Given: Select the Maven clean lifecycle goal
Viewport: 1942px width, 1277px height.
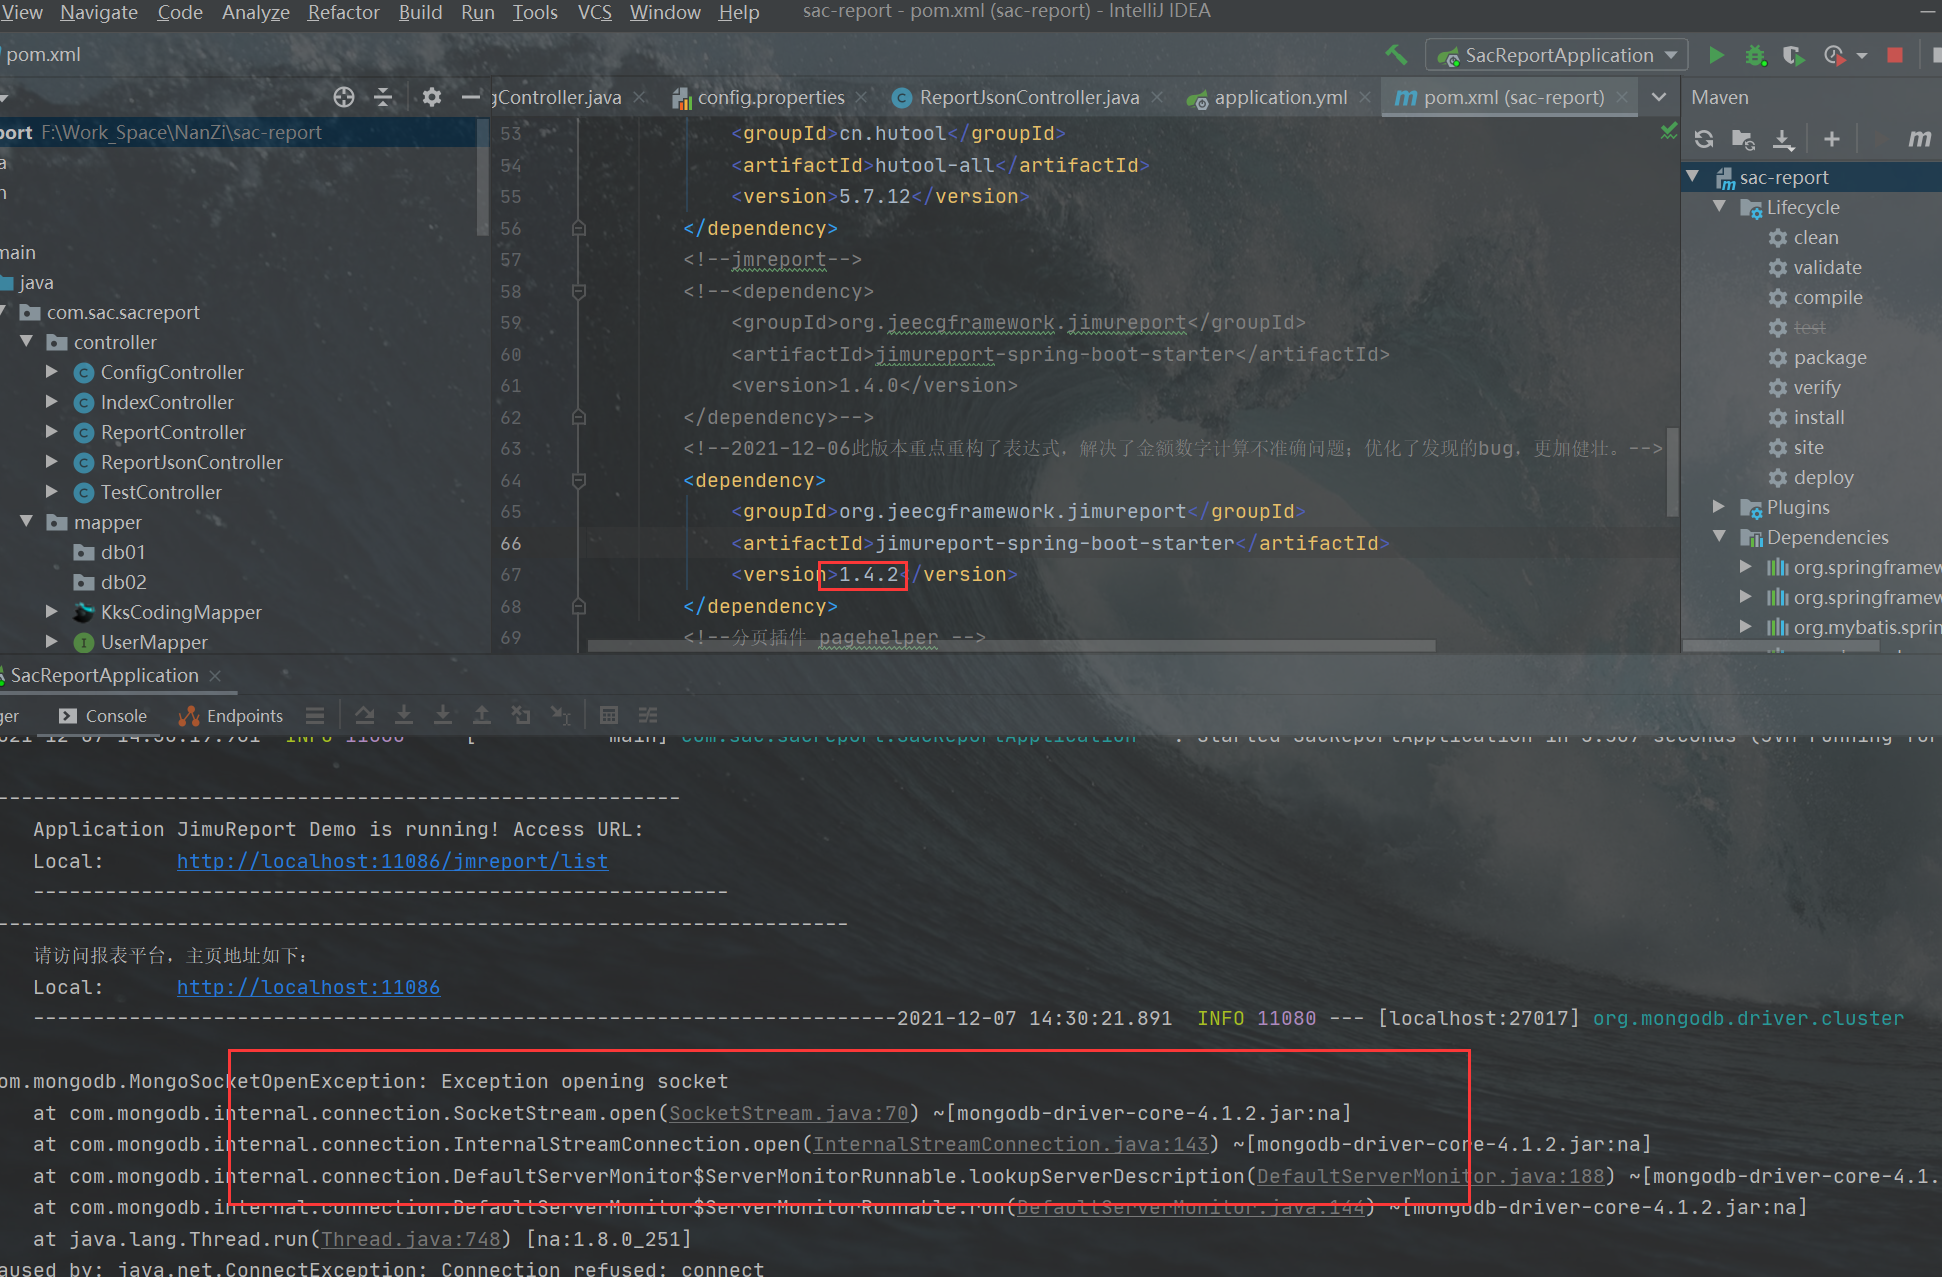Looking at the screenshot, I should click(x=1815, y=237).
